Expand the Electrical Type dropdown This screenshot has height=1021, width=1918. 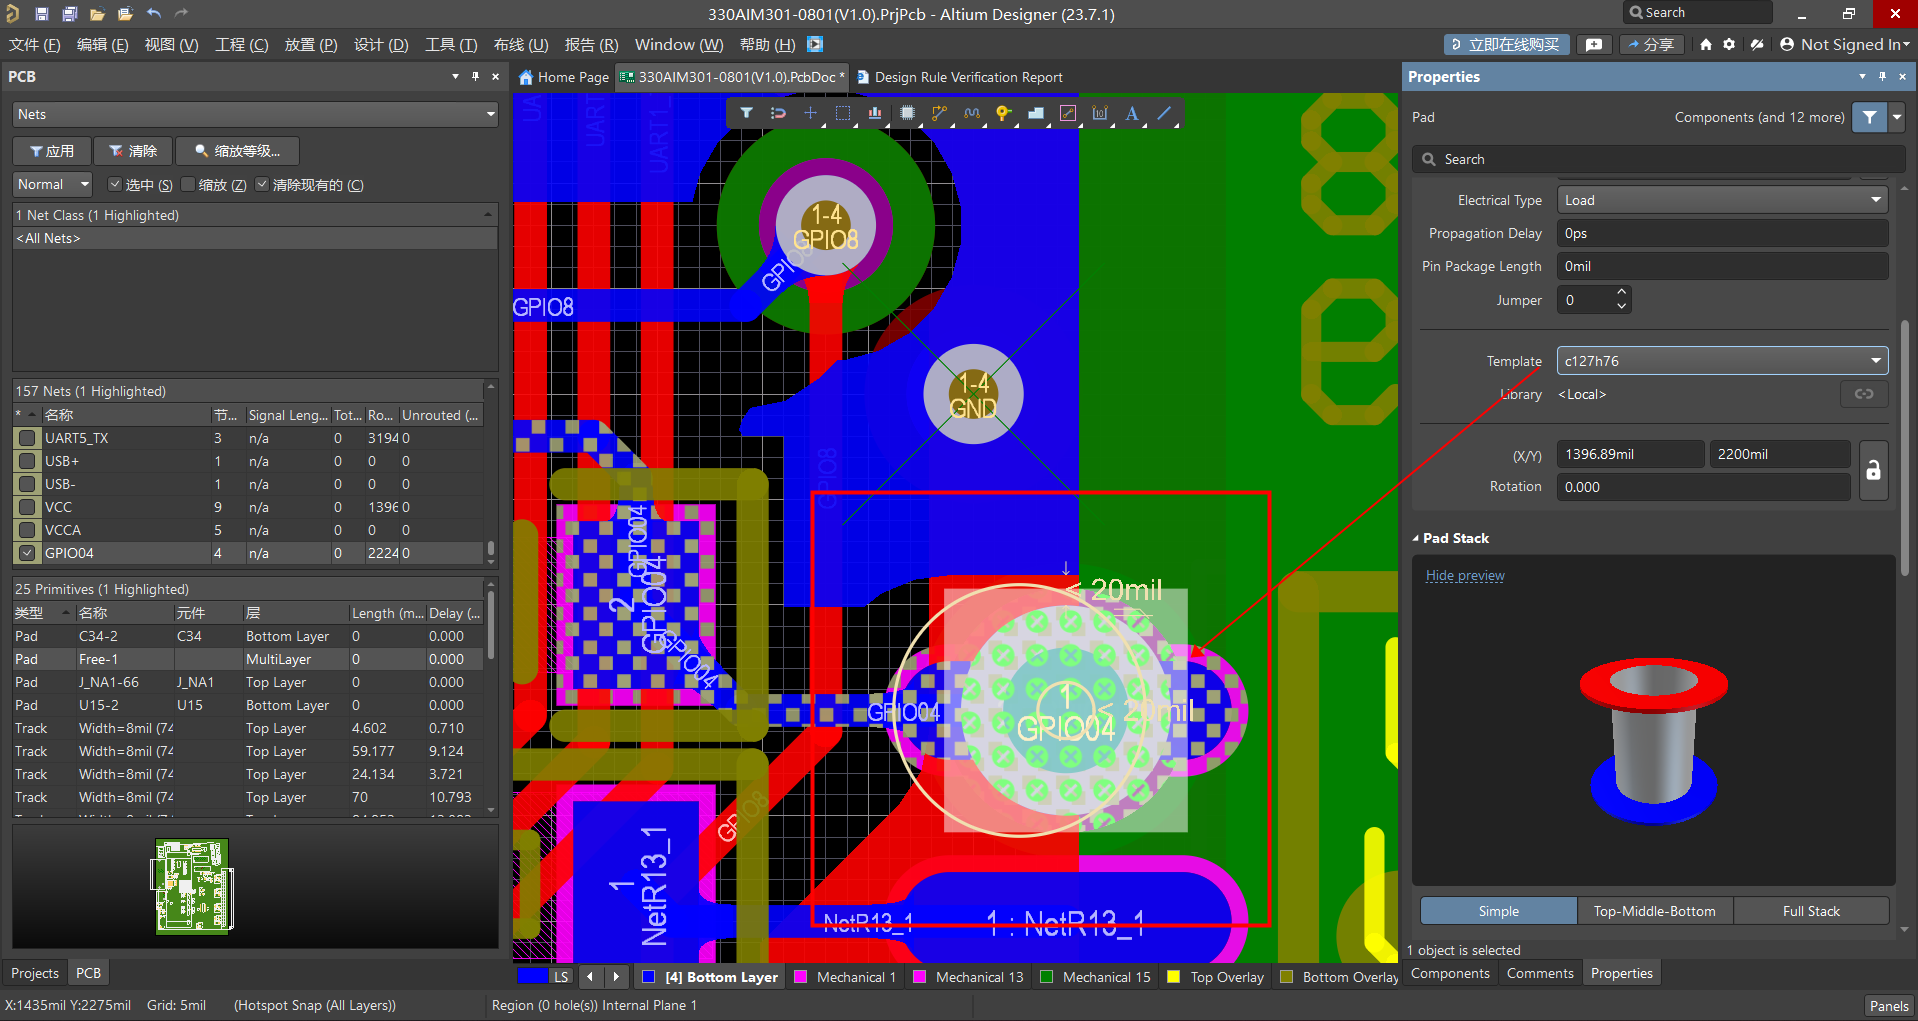click(x=1721, y=200)
